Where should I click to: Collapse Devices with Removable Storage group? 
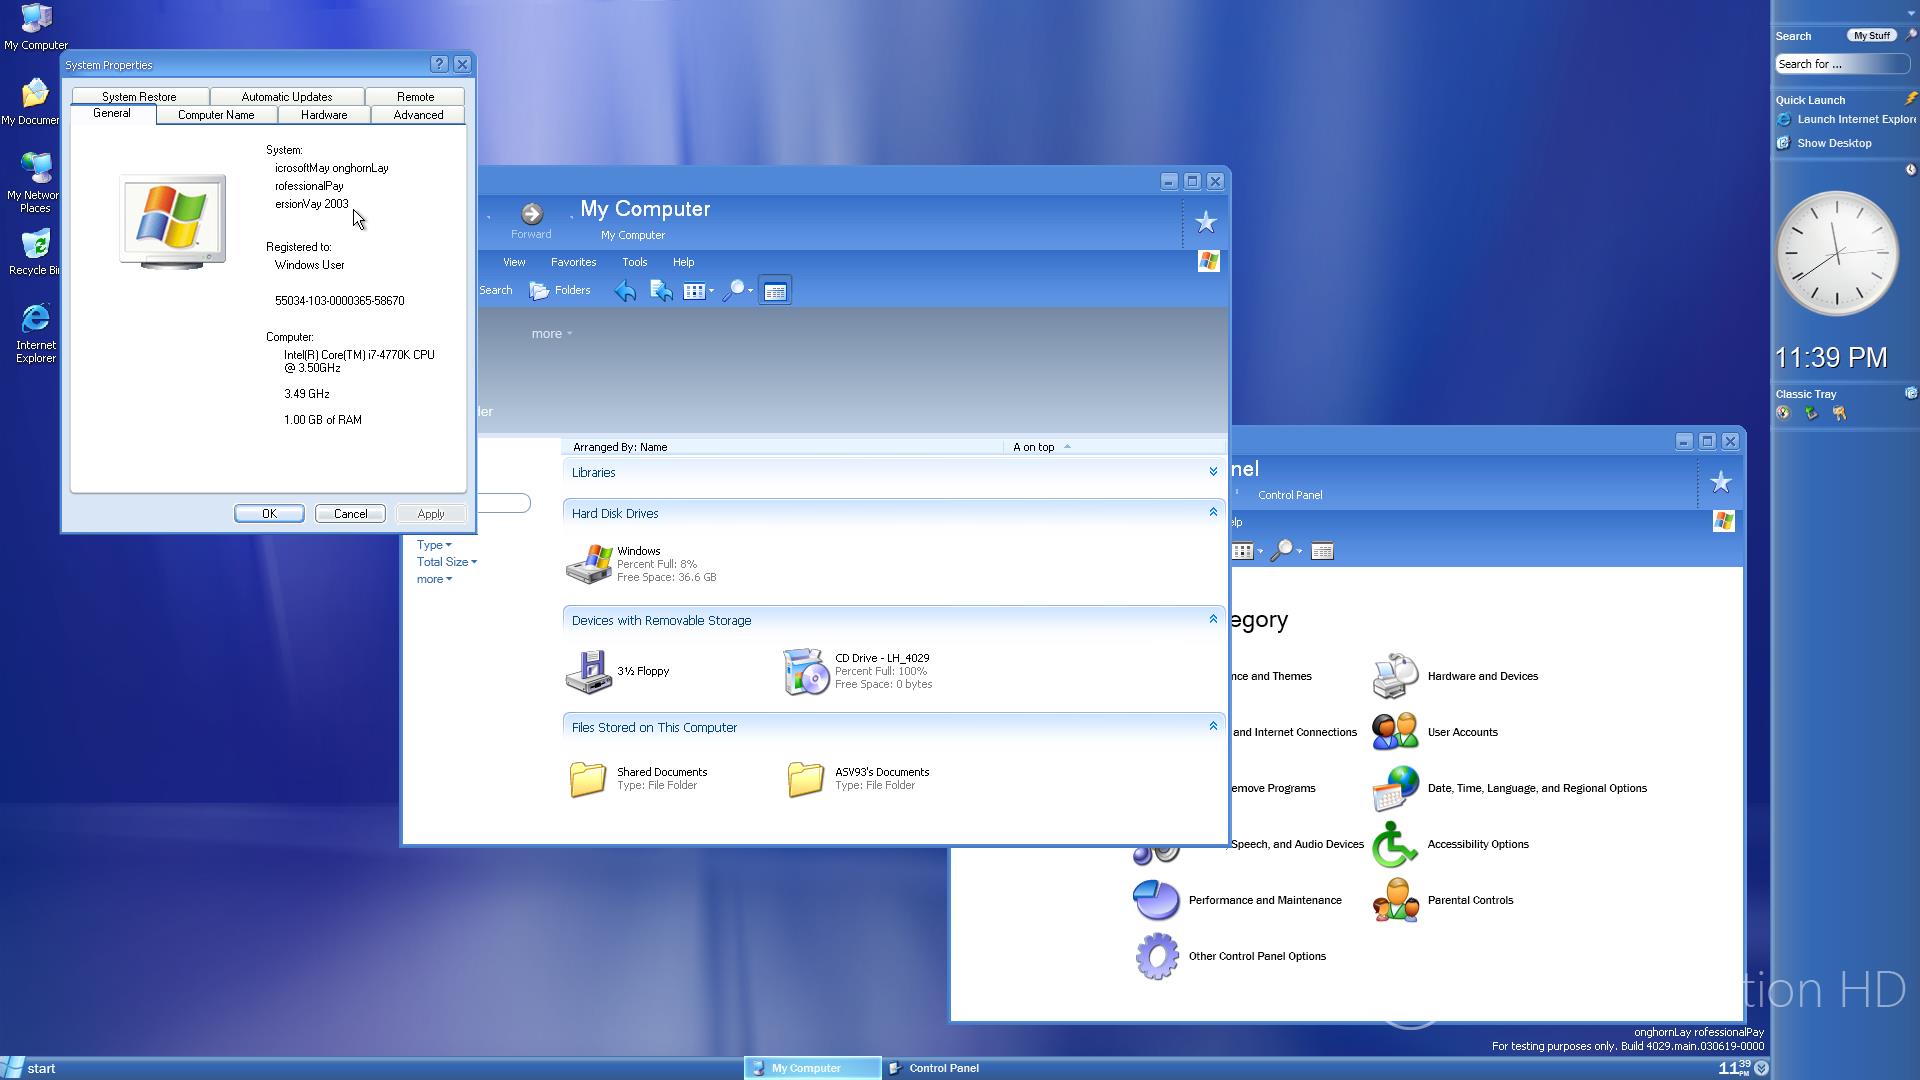[1213, 620]
